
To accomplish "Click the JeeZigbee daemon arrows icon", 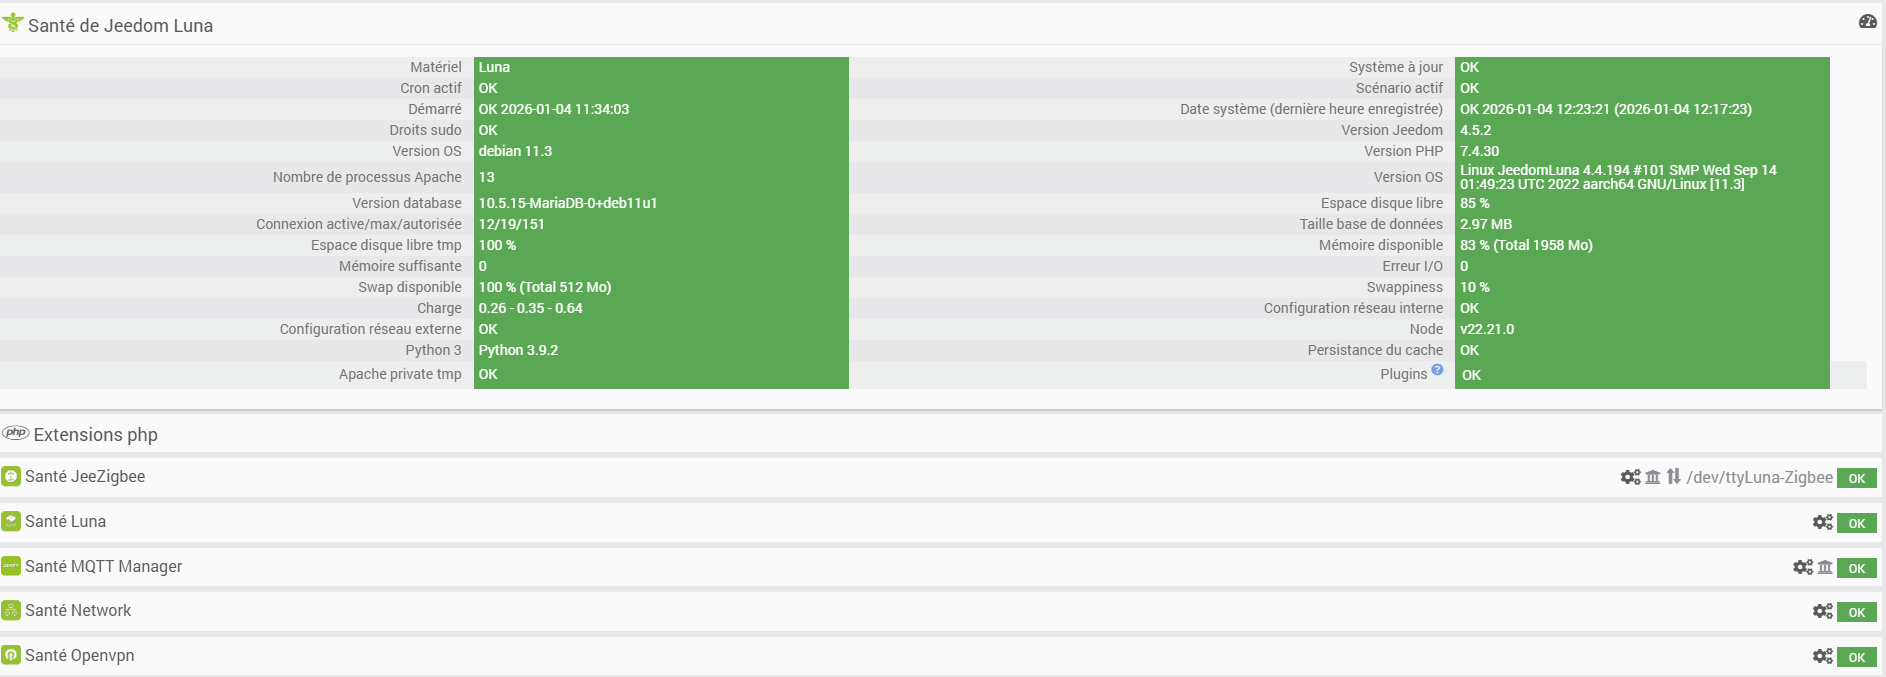I will coord(1673,477).
